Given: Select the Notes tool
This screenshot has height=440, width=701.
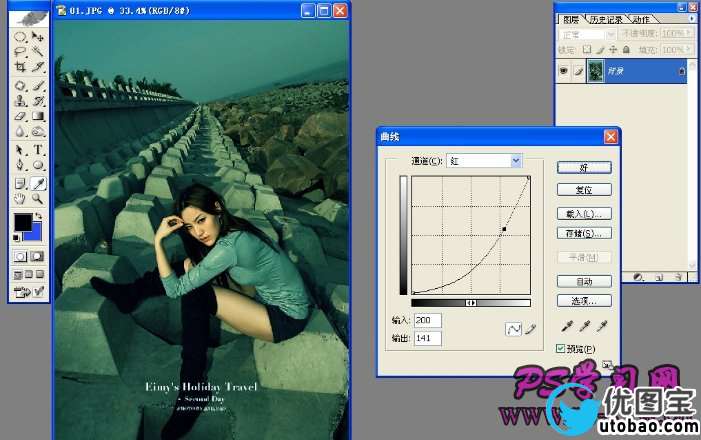Looking at the screenshot, I should [20, 183].
